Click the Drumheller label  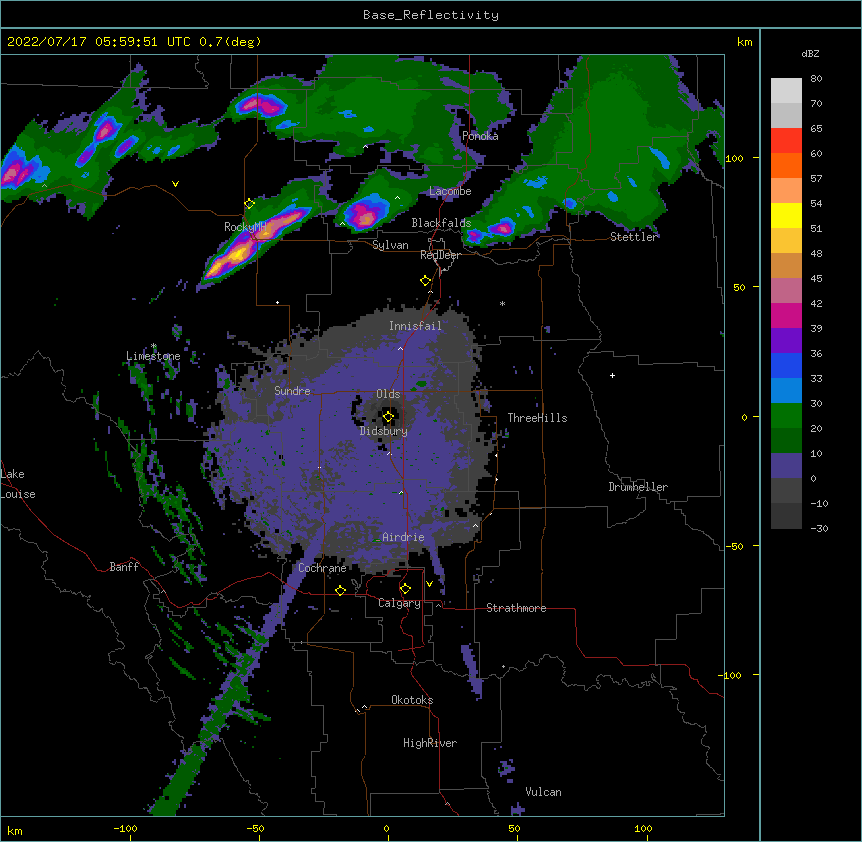pyautogui.click(x=638, y=487)
